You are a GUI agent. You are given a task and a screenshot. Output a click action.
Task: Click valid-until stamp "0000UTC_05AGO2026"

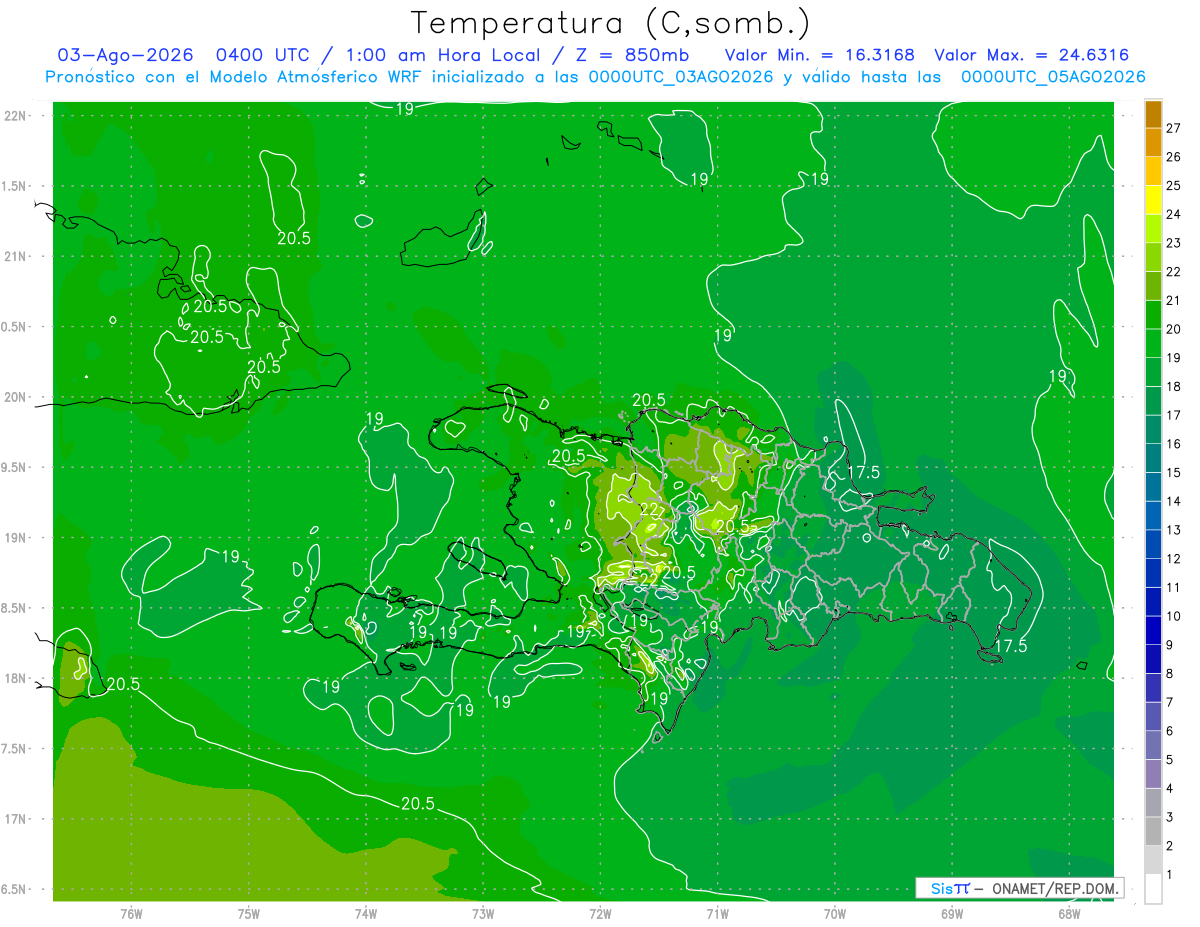(1053, 77)
